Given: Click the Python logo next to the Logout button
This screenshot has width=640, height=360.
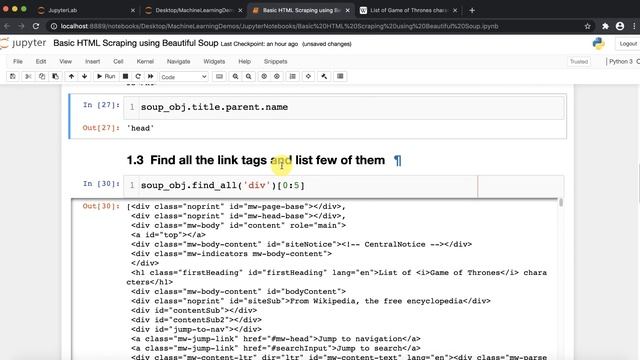Looking at the screenshot, I should click(x=598, y=44).
